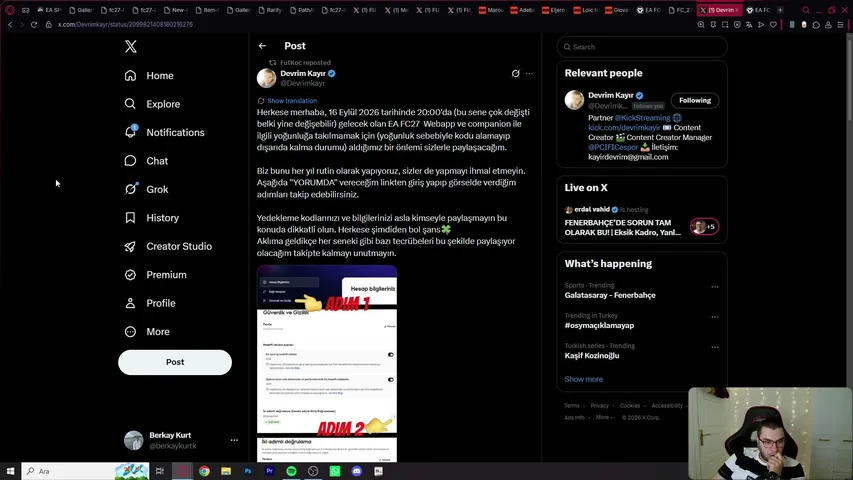Click the X logo in sidebar
The image size is (853, 480).
point(131,46)
